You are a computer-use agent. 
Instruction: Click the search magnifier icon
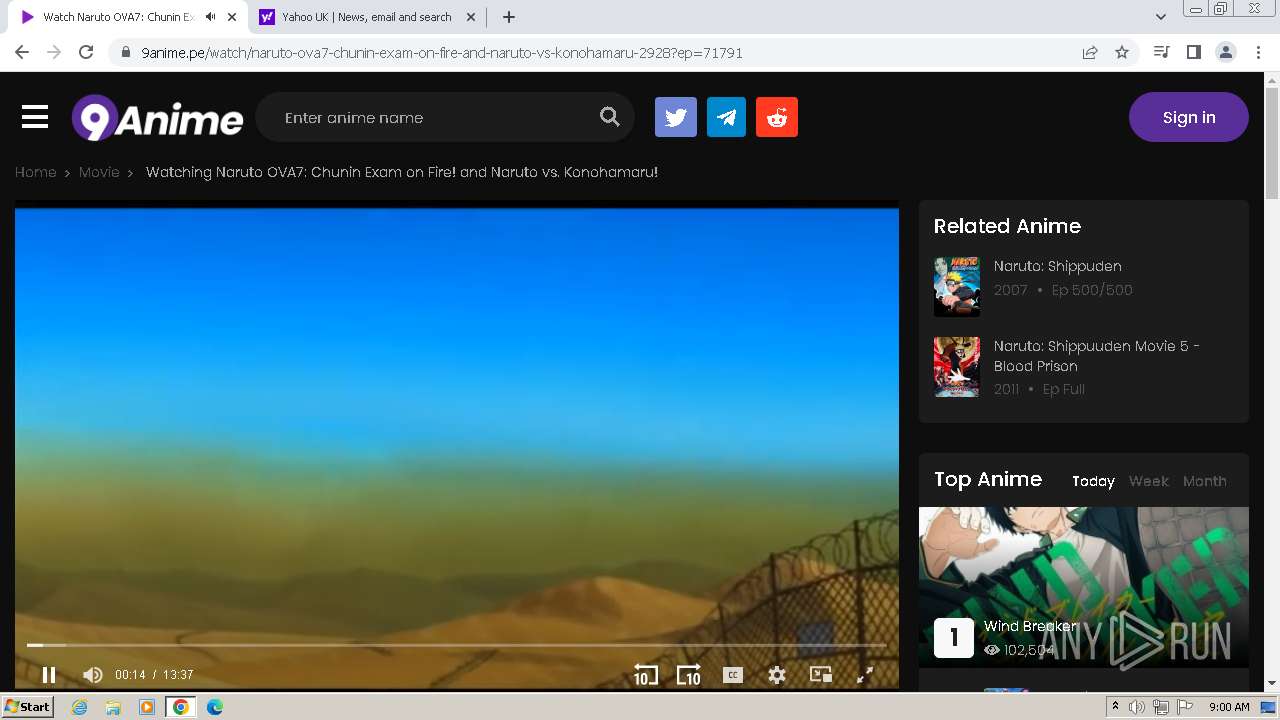pos(610,117)
